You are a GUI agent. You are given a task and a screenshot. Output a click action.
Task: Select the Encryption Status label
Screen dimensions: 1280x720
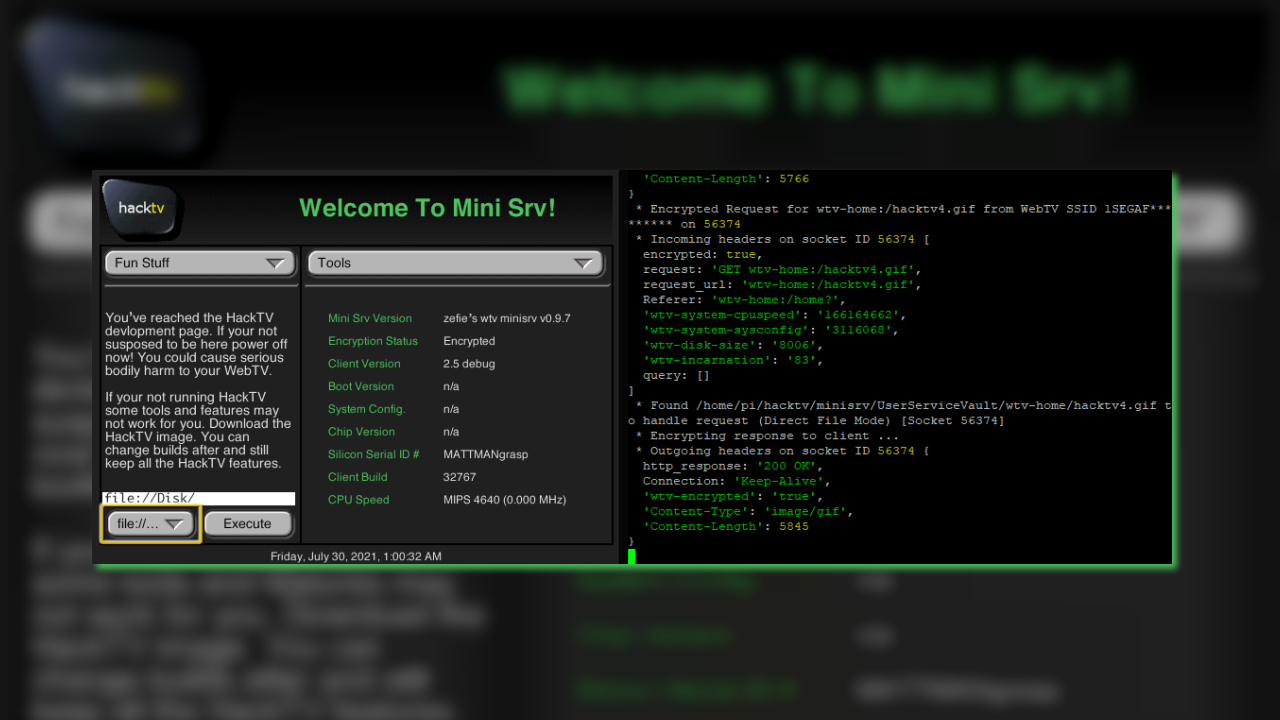(x=373, y=341)
